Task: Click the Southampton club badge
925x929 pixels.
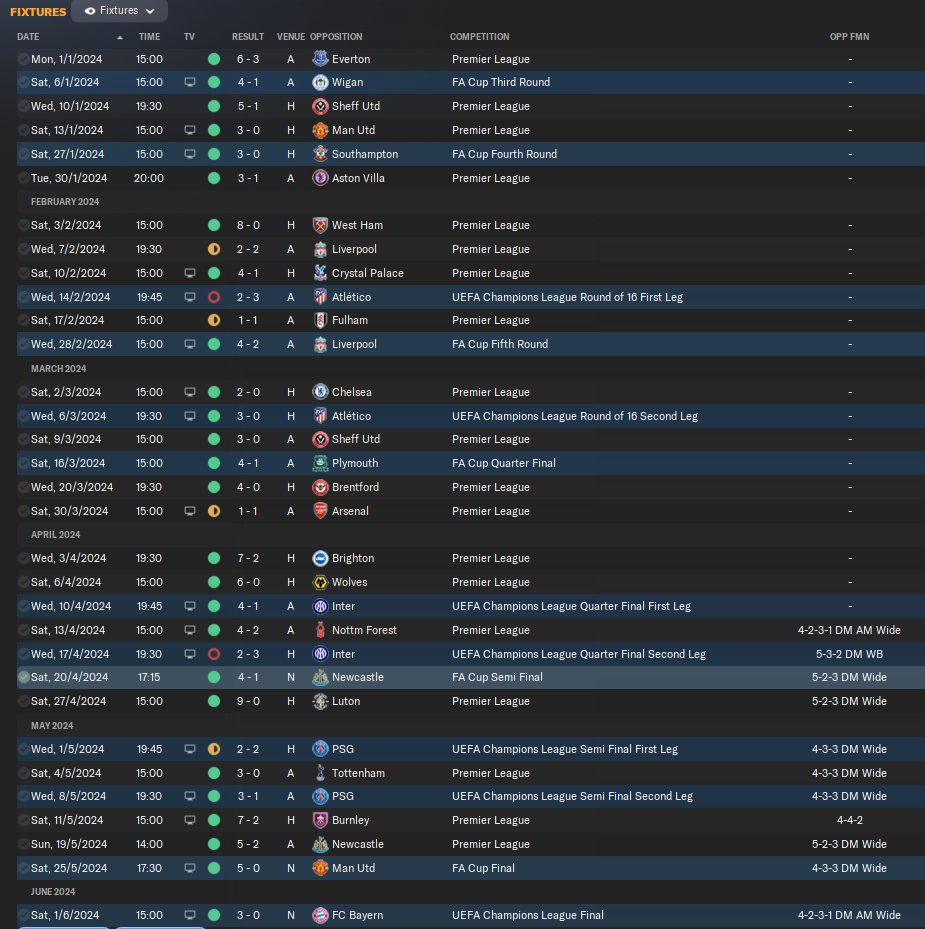Action: (x=320, y=154)
